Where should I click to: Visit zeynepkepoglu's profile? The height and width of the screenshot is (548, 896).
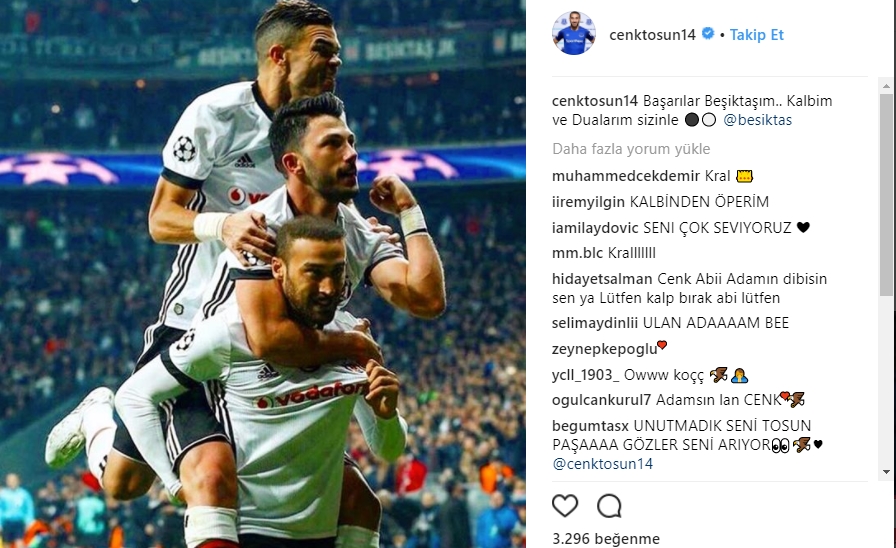tap(605, 349)
